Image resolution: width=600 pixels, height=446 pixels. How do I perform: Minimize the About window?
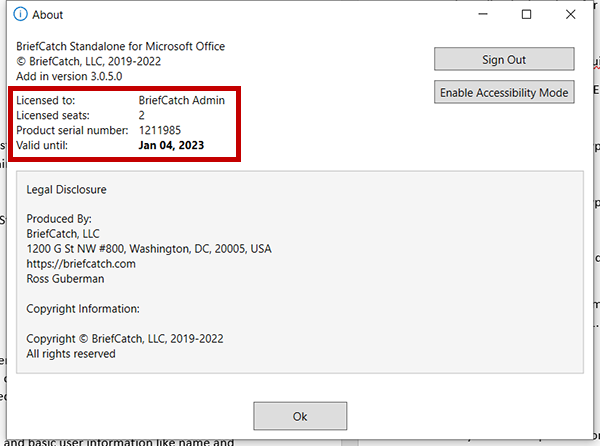click(x=480, y=15)
